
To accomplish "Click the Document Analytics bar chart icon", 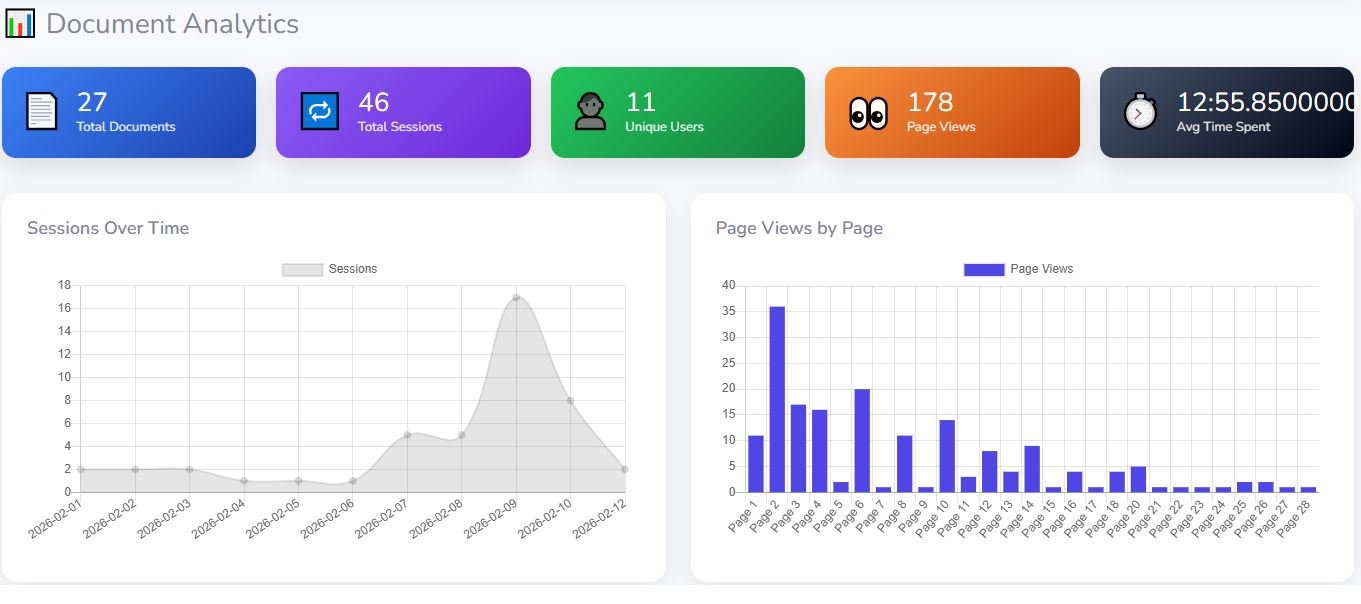I will pos(18,22).
